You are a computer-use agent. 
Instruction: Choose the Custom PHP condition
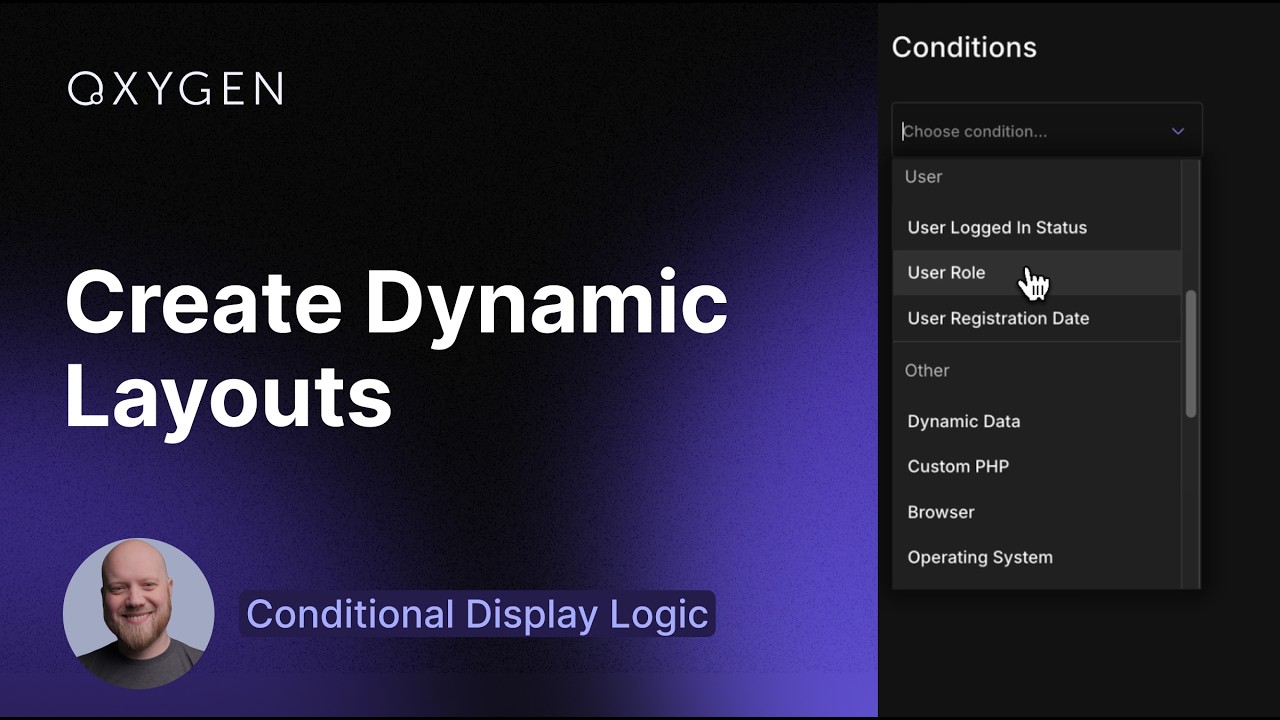pos(1036,466)
